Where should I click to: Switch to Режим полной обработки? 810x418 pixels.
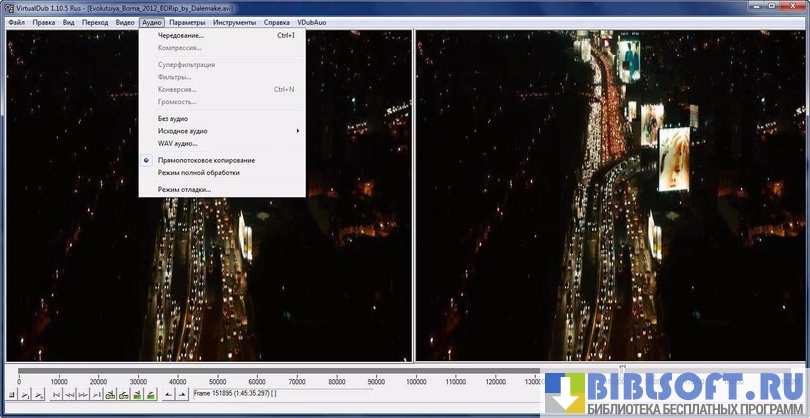pos(198,172)
